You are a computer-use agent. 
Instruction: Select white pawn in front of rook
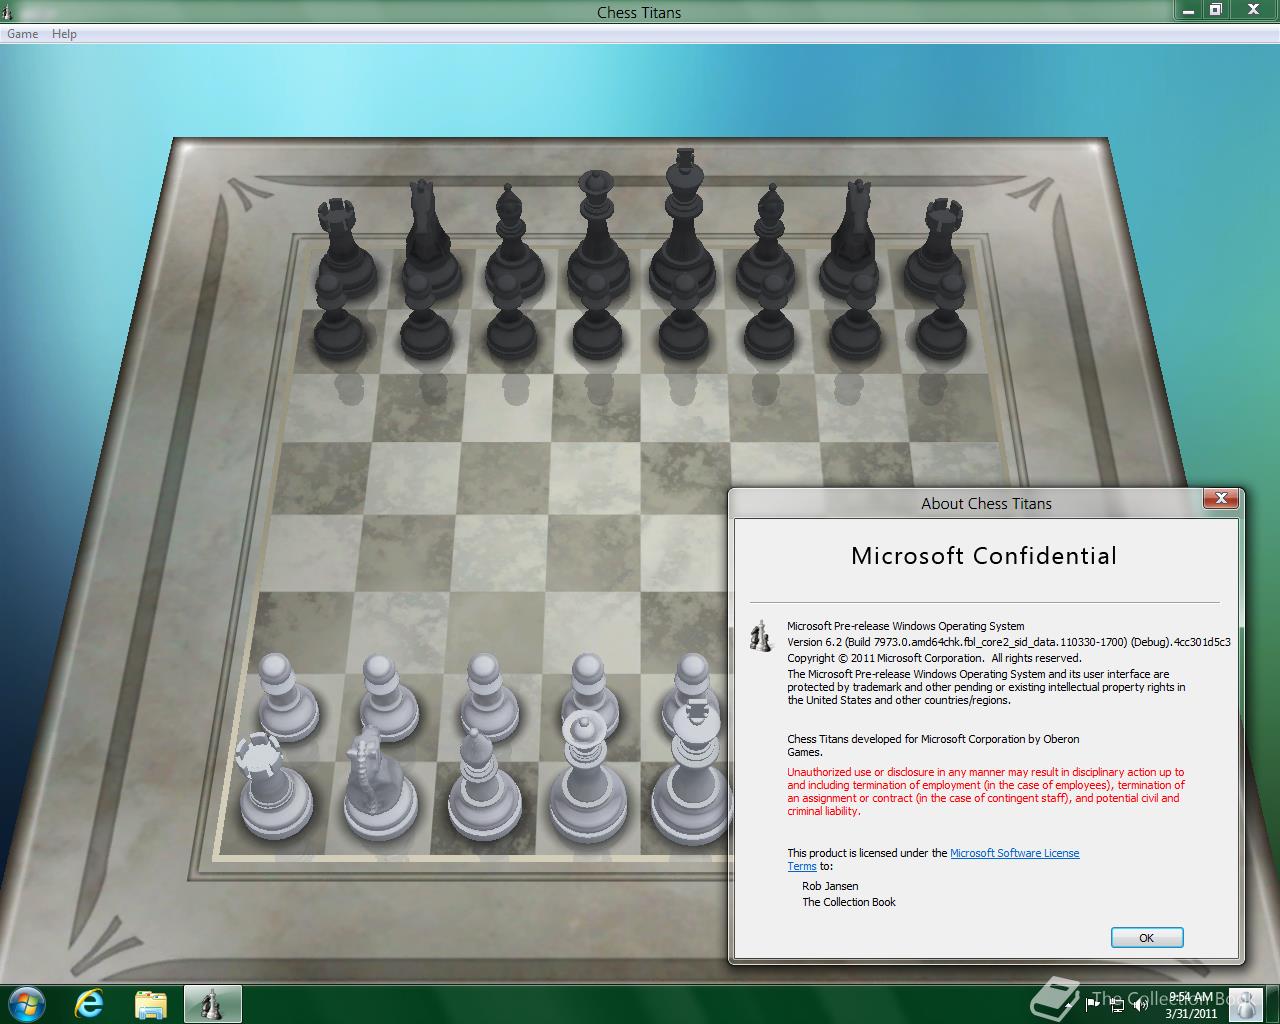(285, 697)
